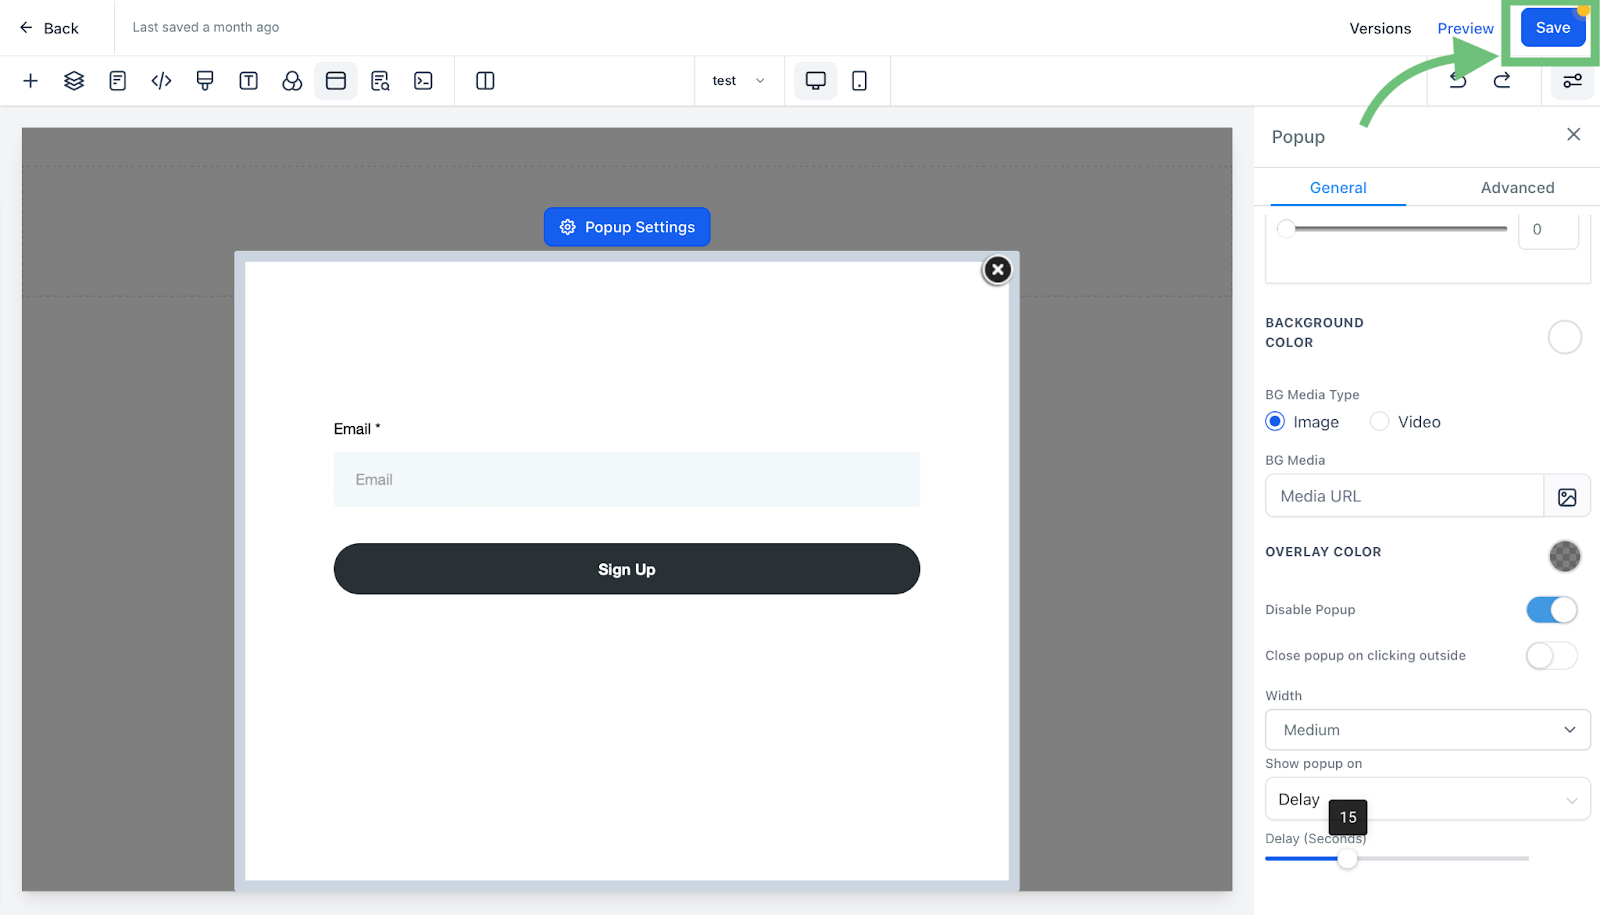Screen dimensions: 1600x915
Task: Click the undo arrow icon
Action: tap(1458, 81)
